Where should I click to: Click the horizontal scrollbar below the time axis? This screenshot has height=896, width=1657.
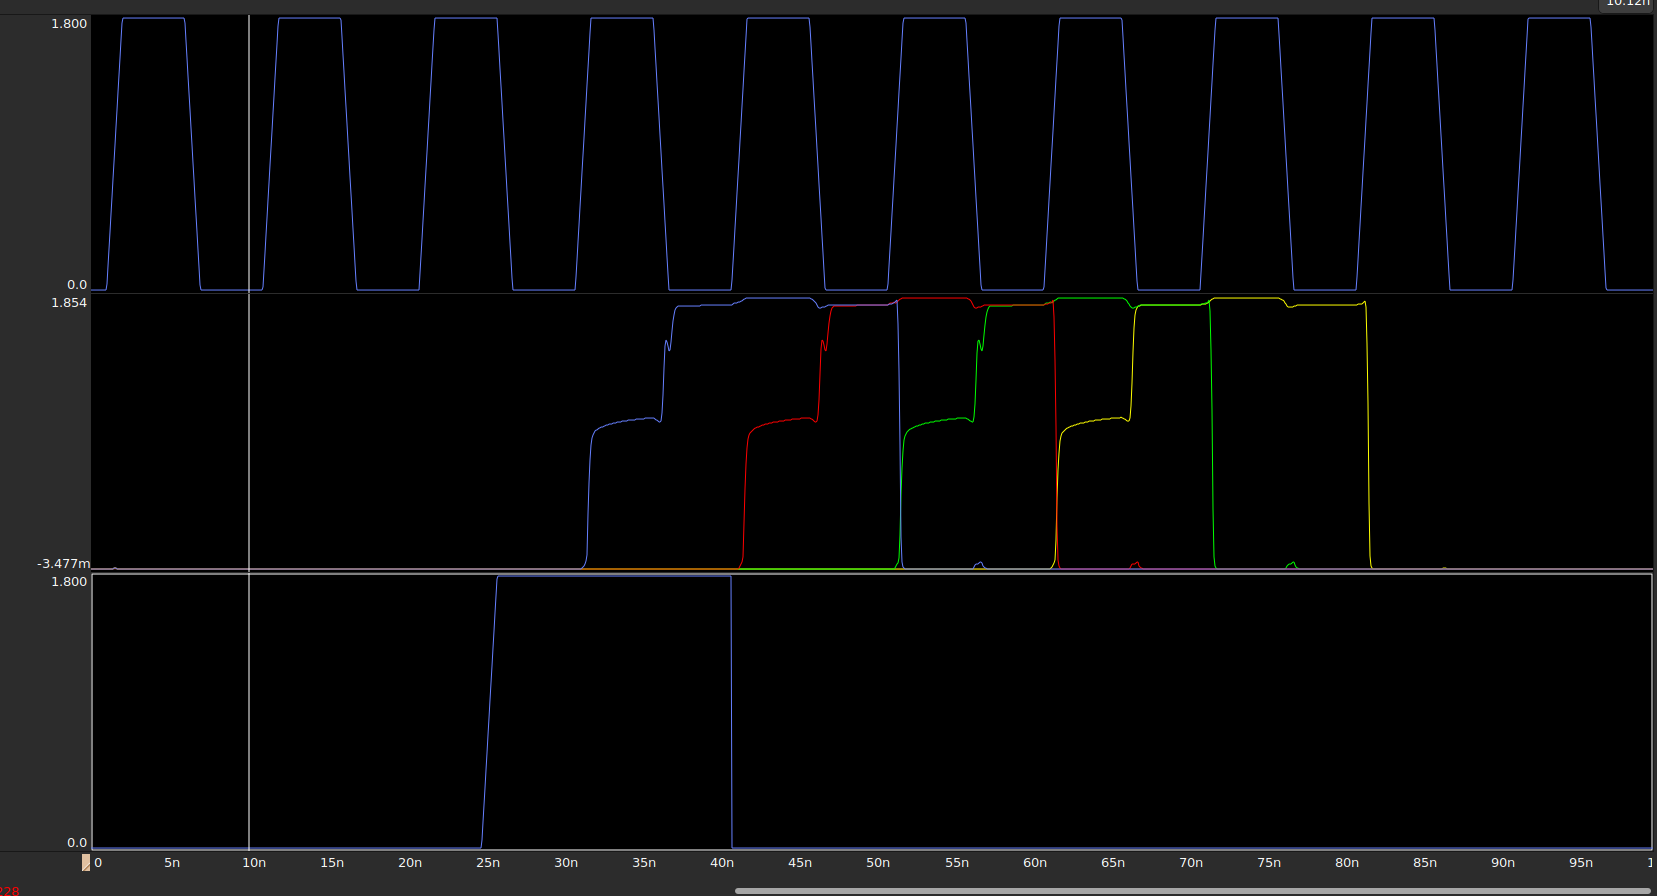click(x=1192, y=890)
